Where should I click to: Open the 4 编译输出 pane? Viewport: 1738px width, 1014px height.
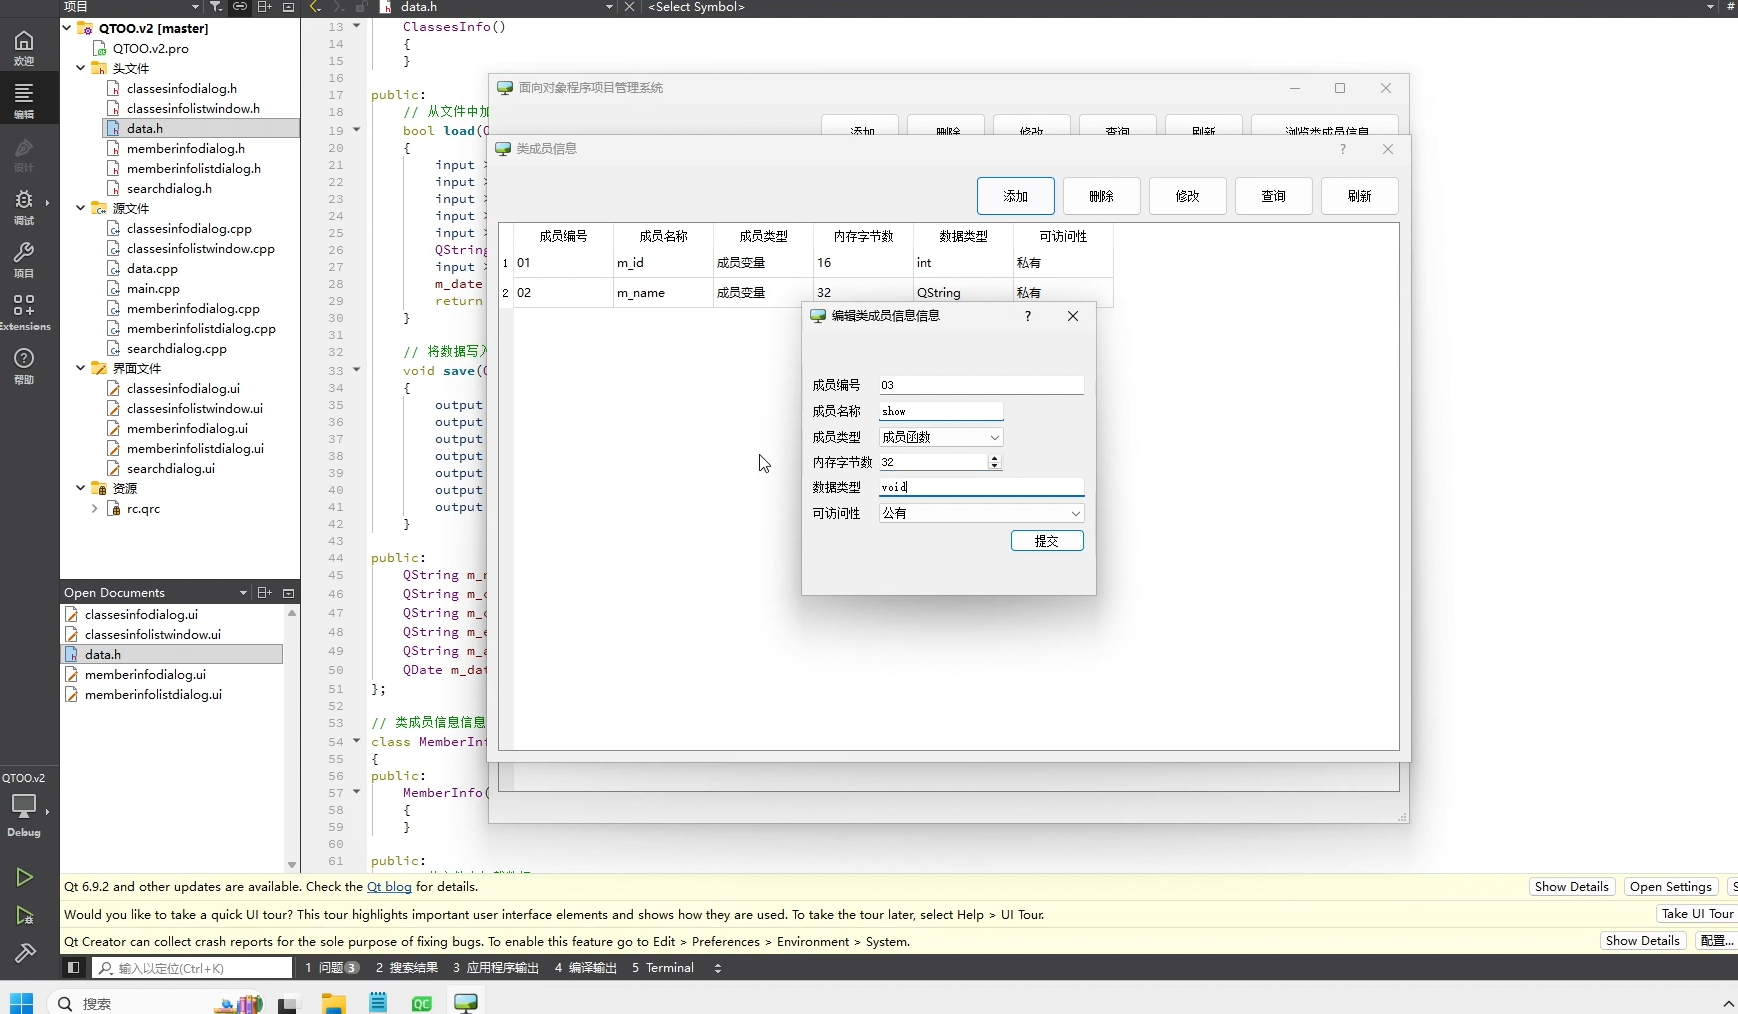[x=586, y=968]
